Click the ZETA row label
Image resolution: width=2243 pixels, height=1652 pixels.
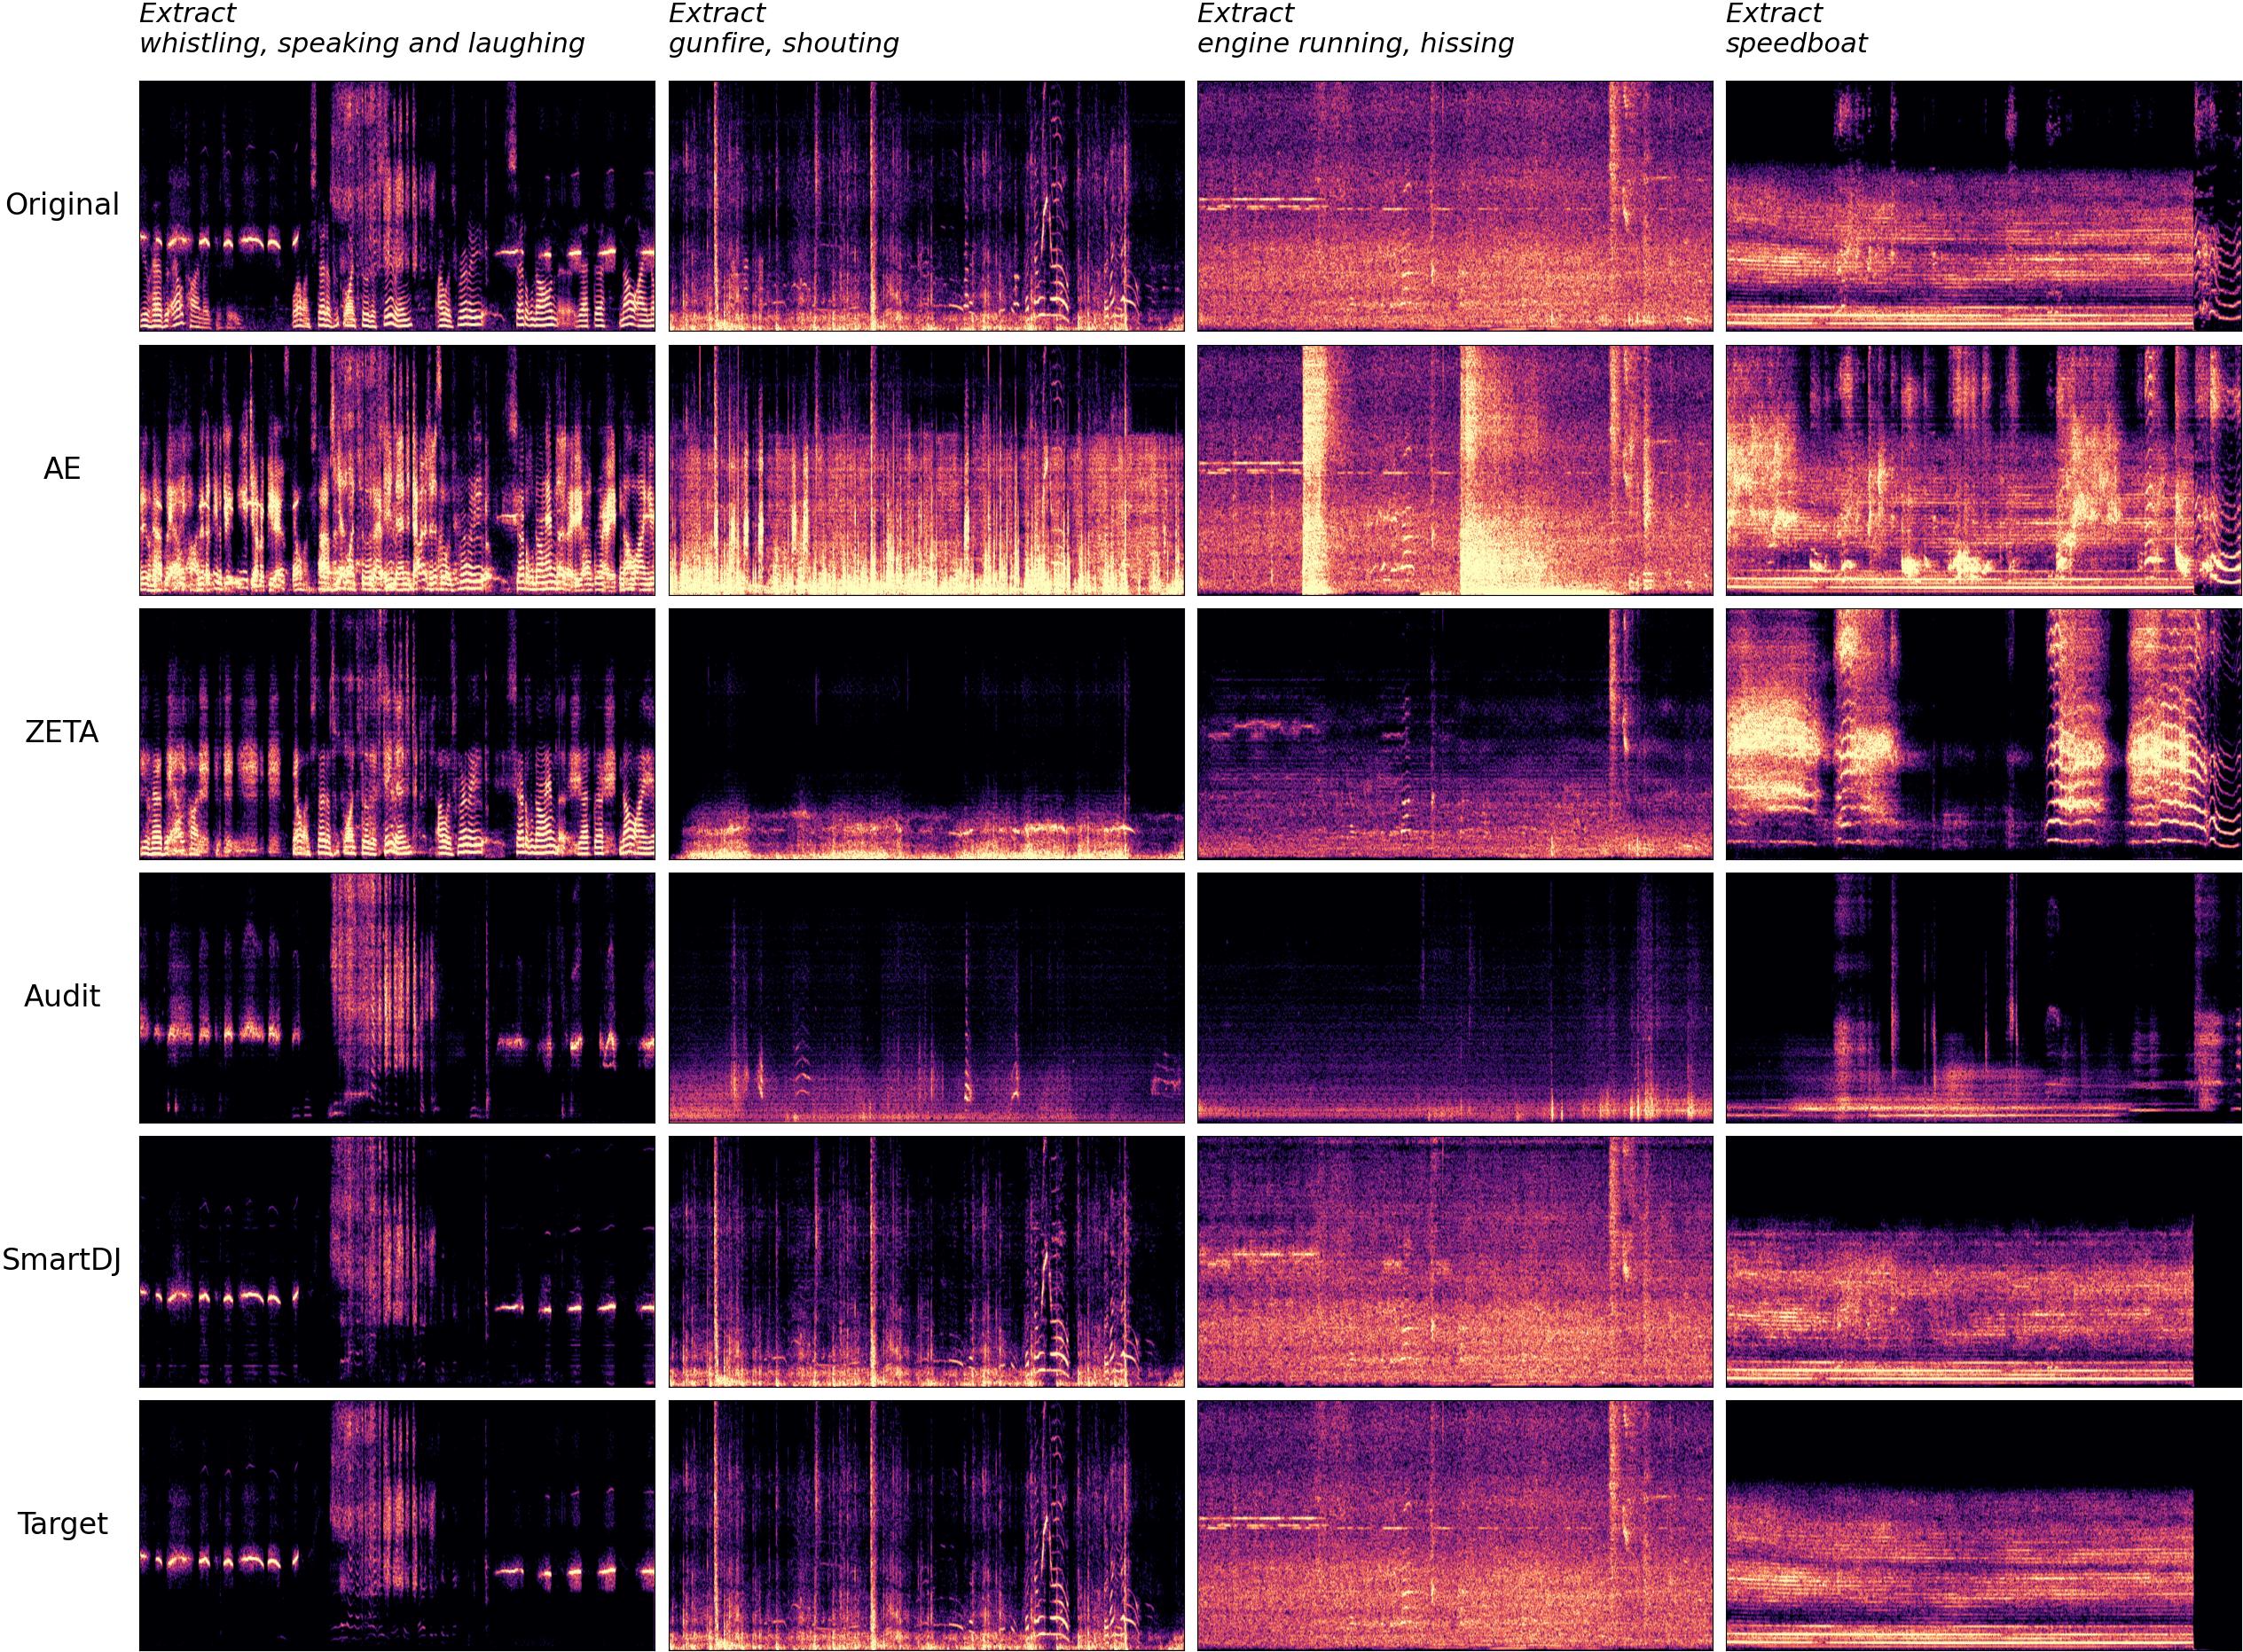coord(62,733)
